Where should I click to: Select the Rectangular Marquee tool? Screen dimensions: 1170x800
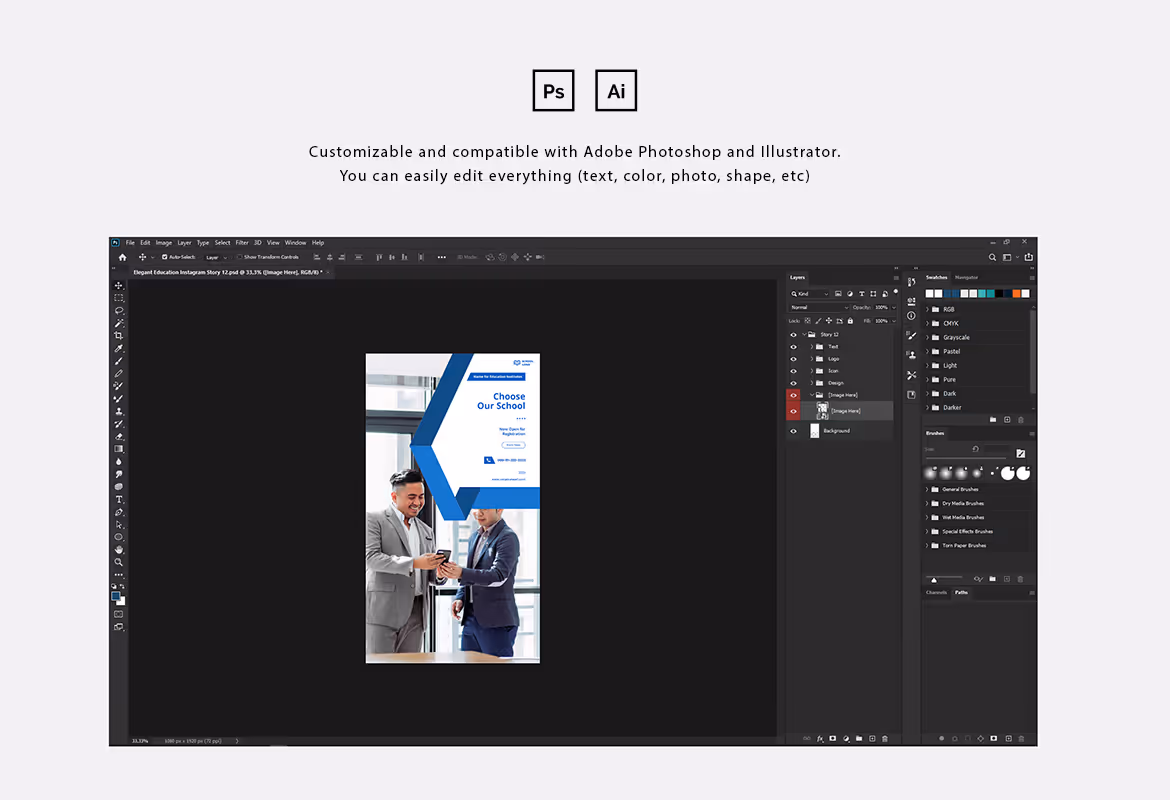coord(119,298)
